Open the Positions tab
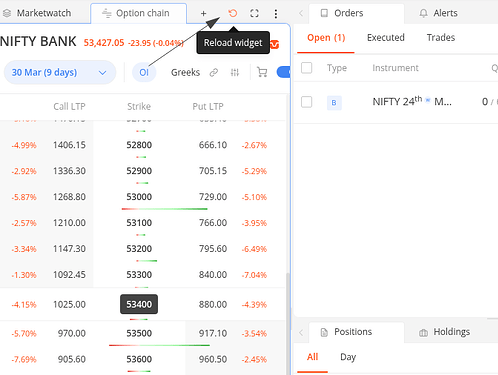The height and width of the screenshot is (375, 498). 356,332
